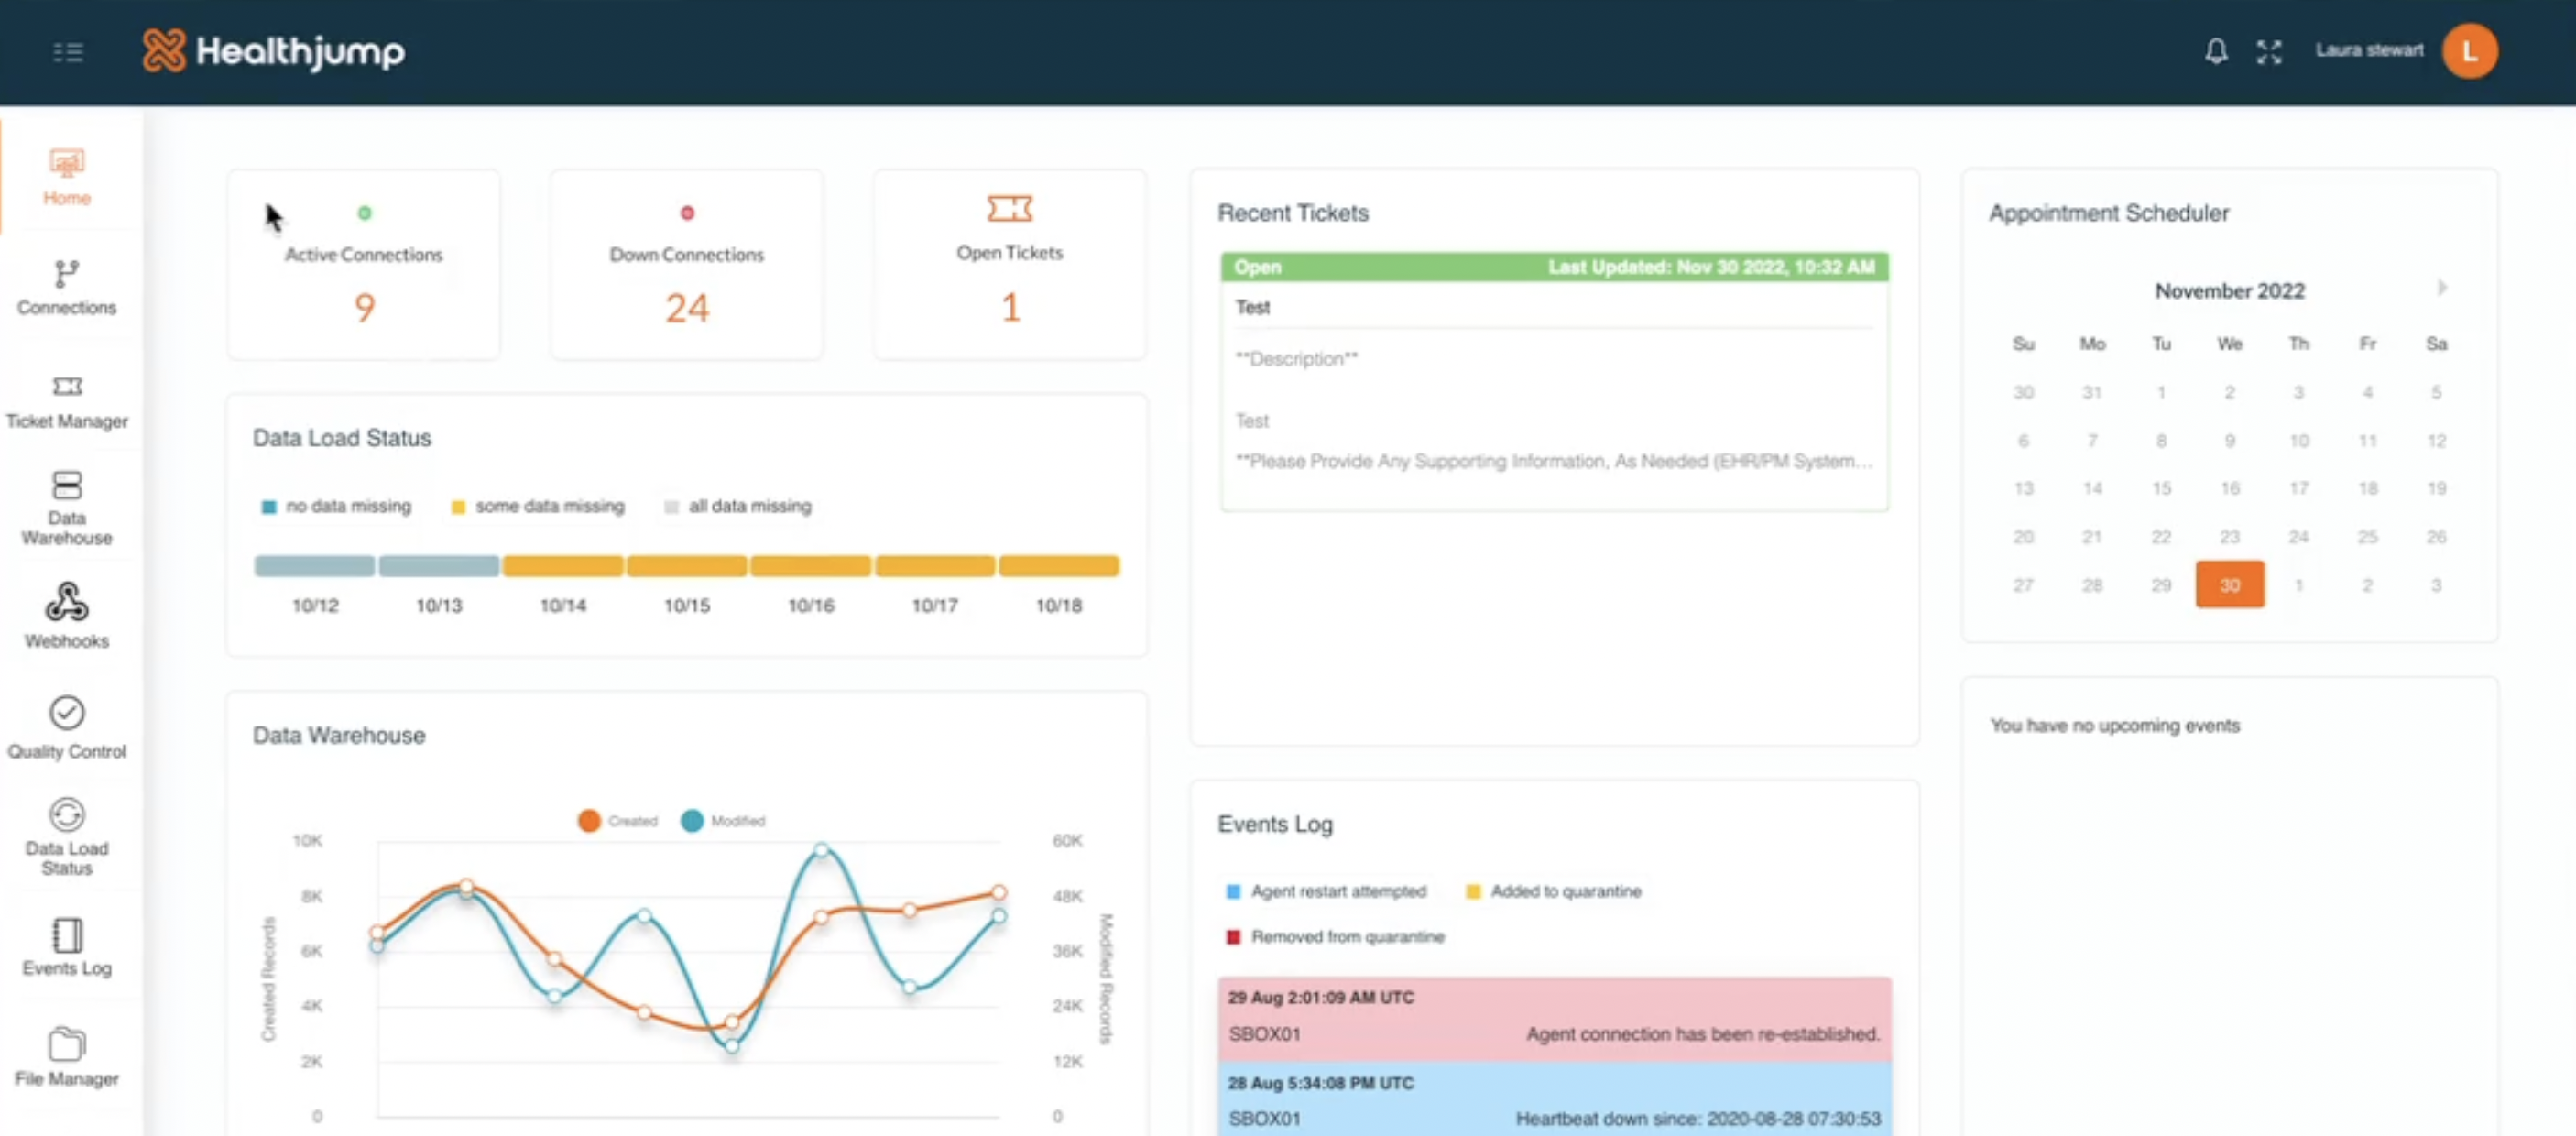The height and width of the screenshot is (1136, 2576).
Task: Select November 1 in the calendar
Action: tap(2161, 392)
